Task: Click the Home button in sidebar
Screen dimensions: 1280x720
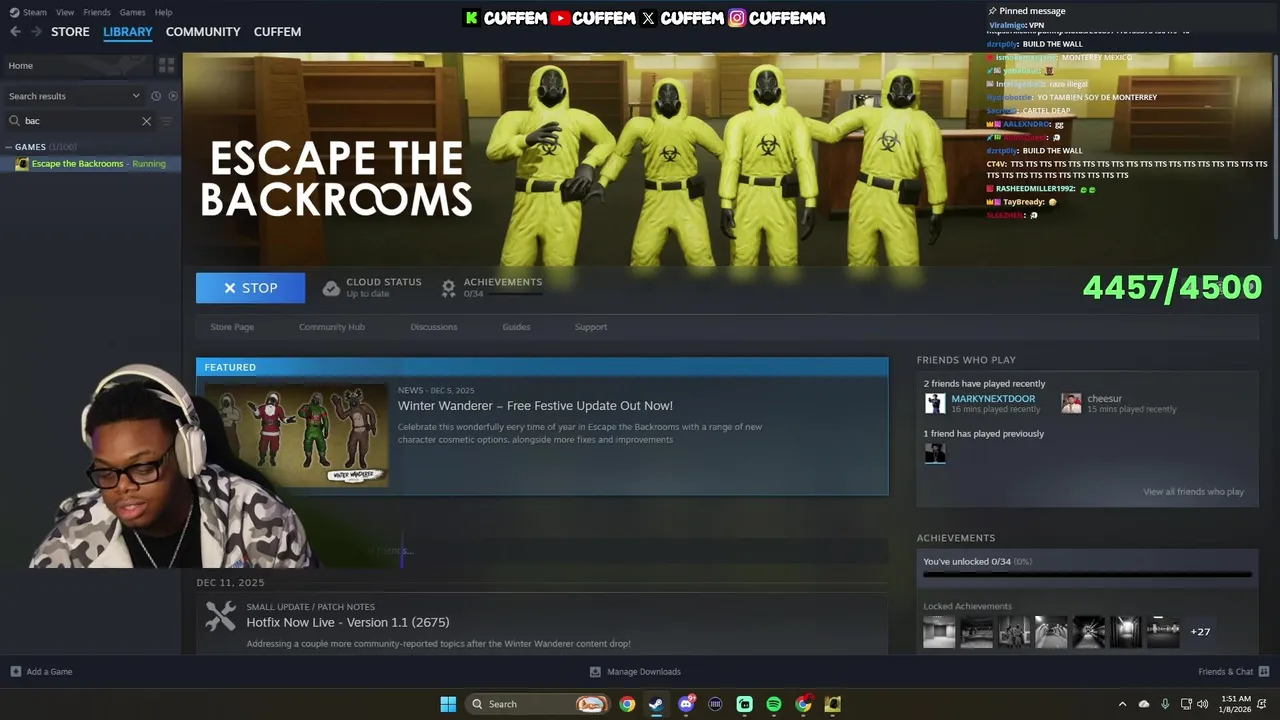Action: tap(78, 65)
